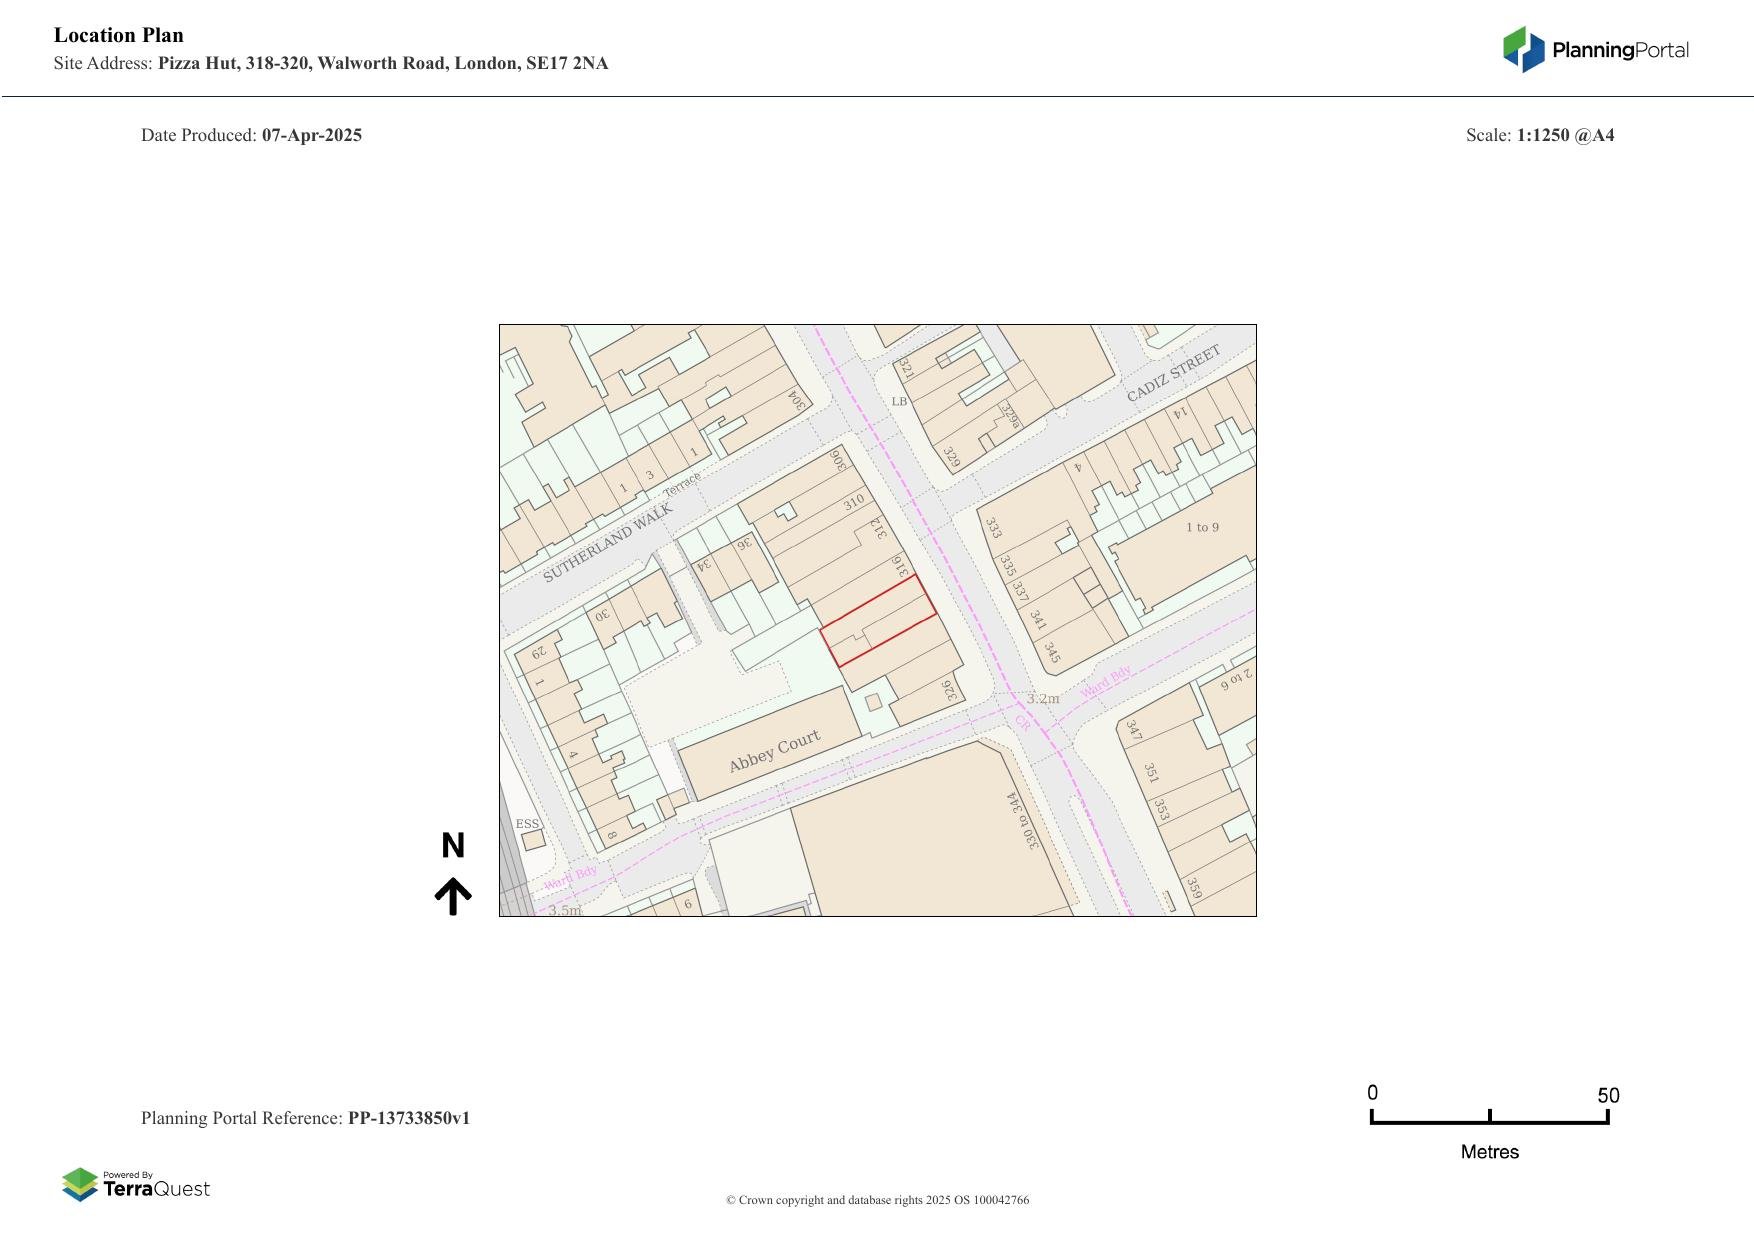Screen dimensions: 1754x1241
Task: Click the '1 to 9' building label
Action: [1202, 527]
